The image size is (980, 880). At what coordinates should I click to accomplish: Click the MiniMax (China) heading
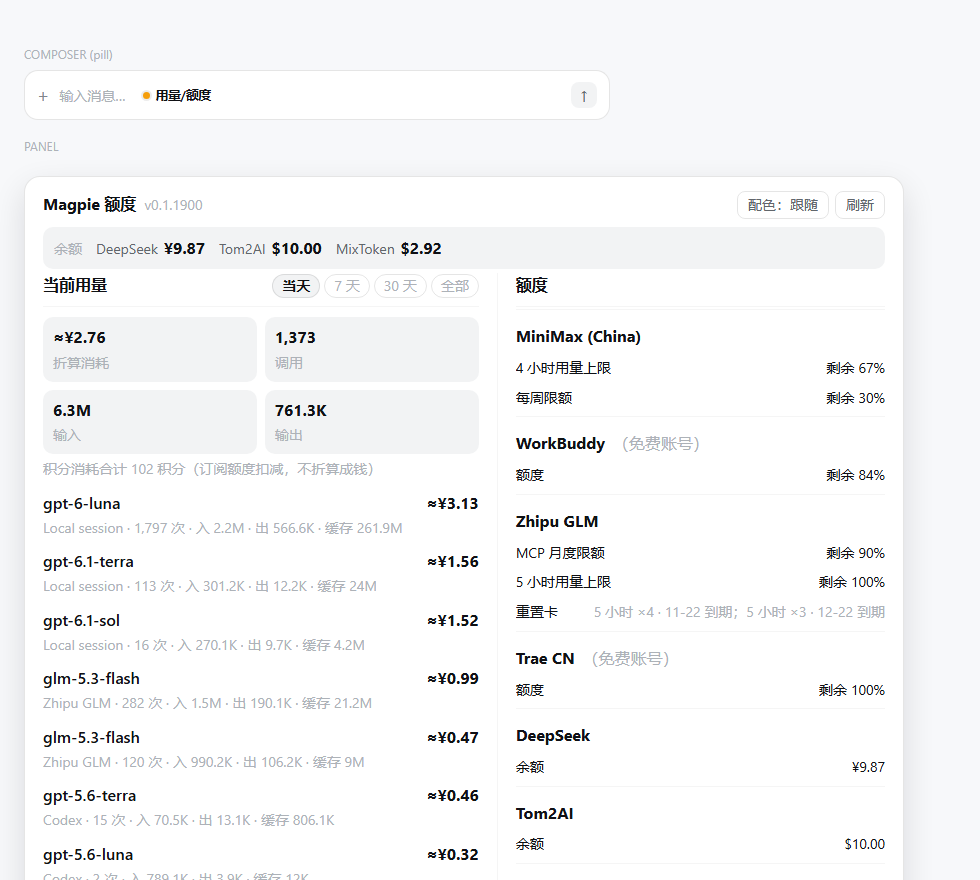(x=578, y=337)
